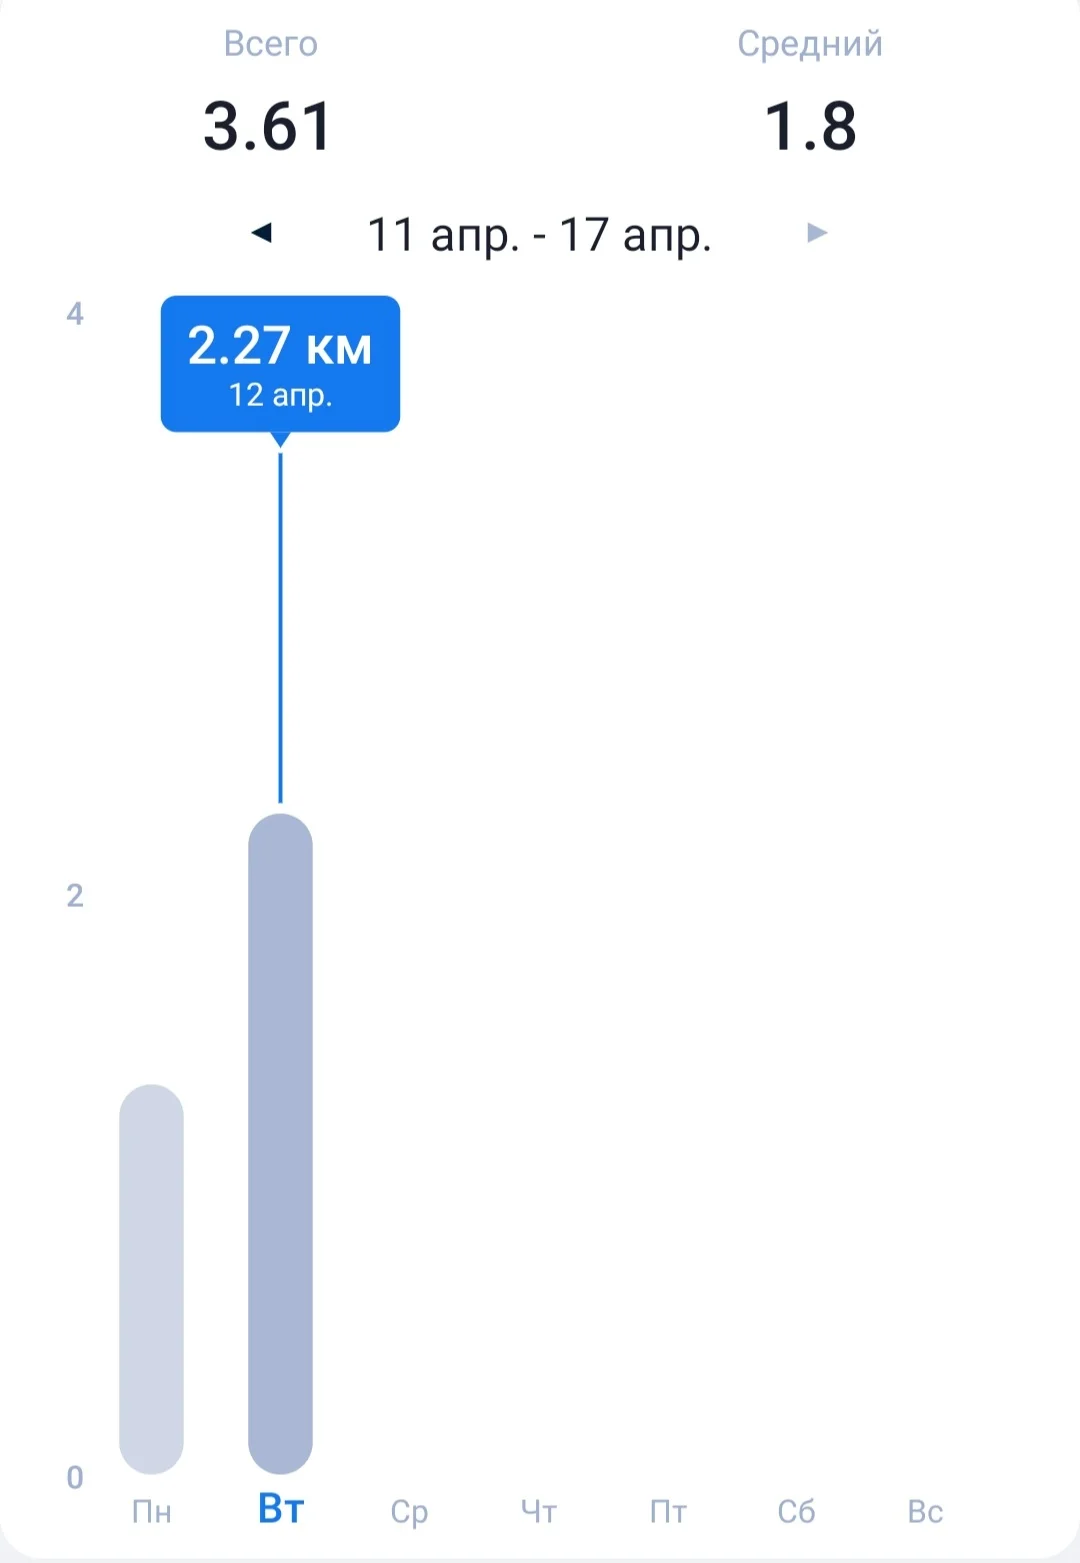The height and width of the screenshot is (1563, 1080).
Task: Select the Ср day label
Action: (x=409, y=1511)
